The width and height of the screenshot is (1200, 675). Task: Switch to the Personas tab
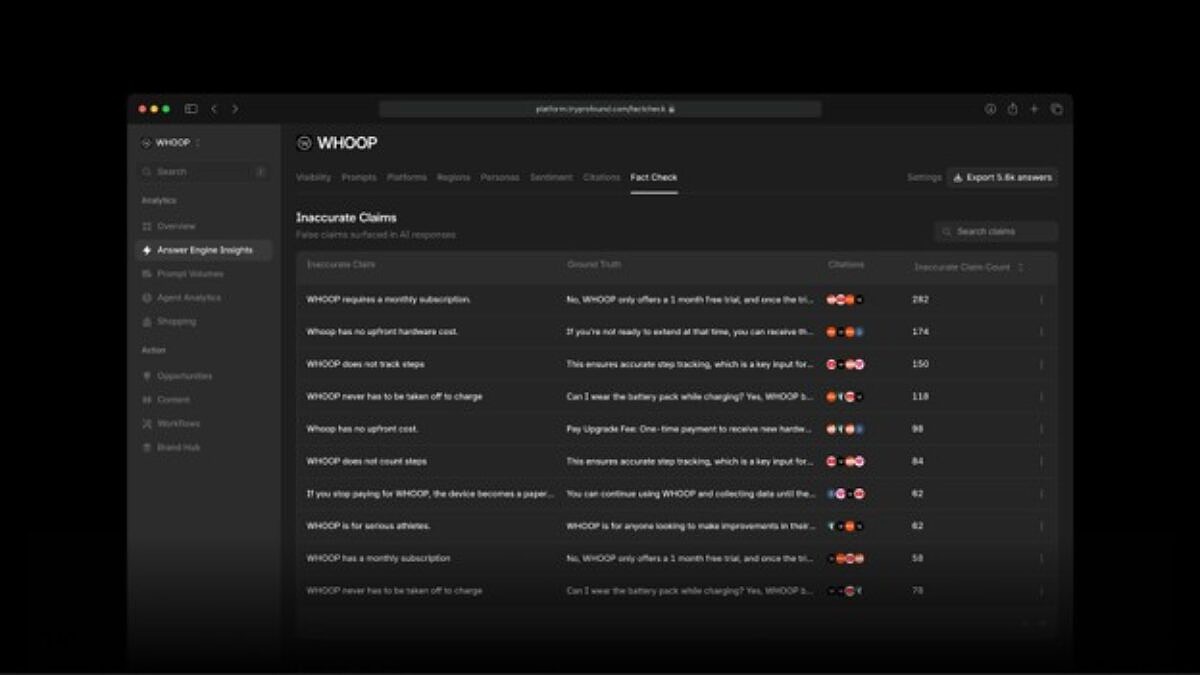[x=500, y=177]
